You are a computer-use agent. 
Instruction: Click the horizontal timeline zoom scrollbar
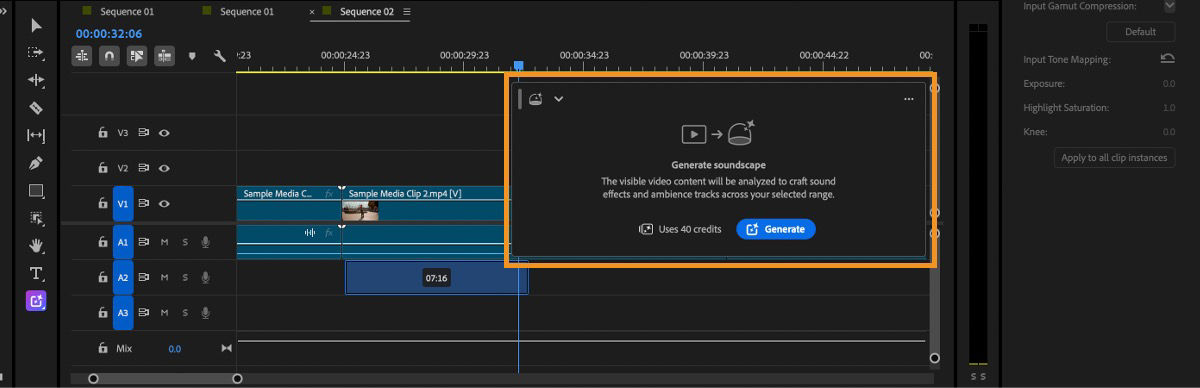click(165, 378)
